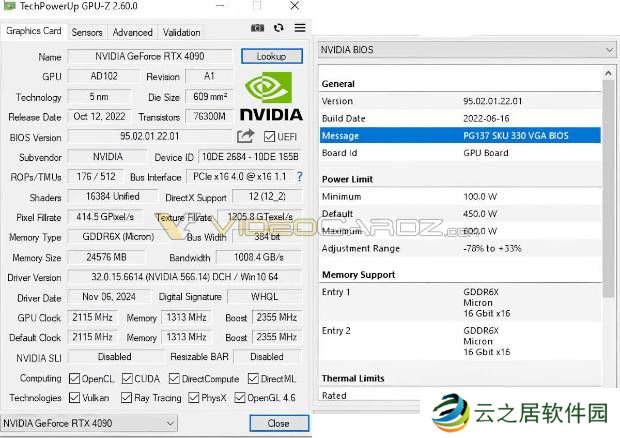Click the NVIDIA logo image
This screenshot has width=620, height=438.
coord(273,97)
